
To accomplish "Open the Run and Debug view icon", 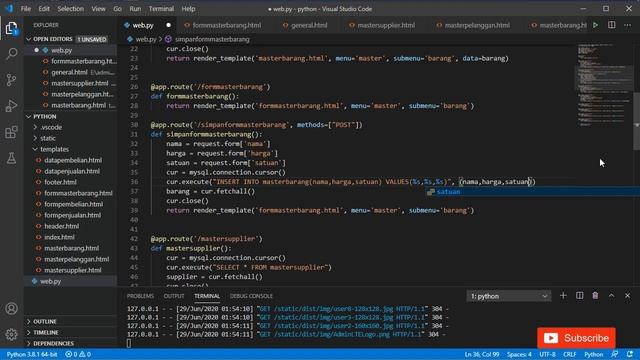I will pyautogui.click(x=11, y=106).
